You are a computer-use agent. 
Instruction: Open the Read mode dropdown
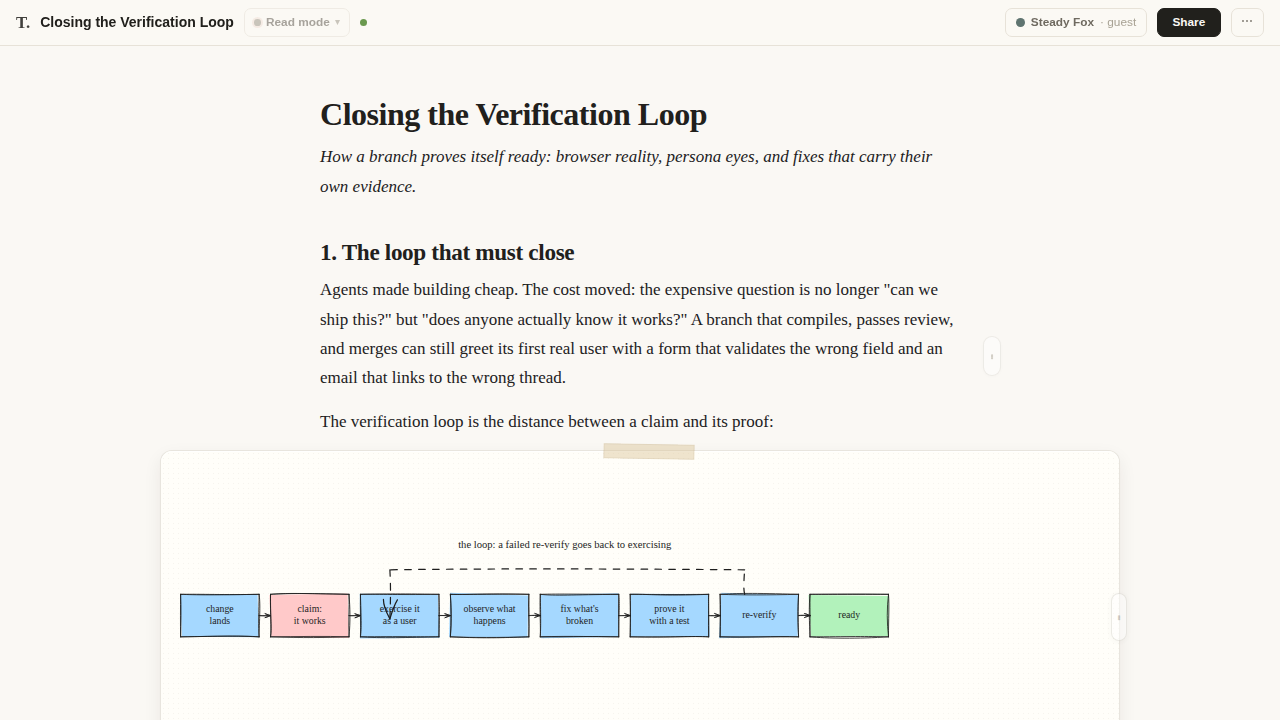(x=297, y=22)
